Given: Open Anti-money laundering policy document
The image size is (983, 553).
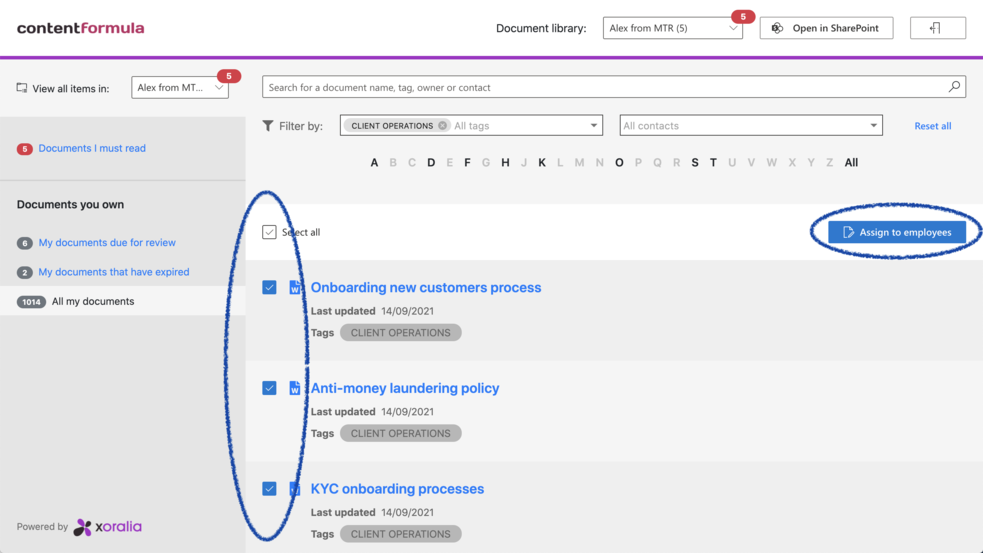Looking at the screenshot, I should [405, 388].
